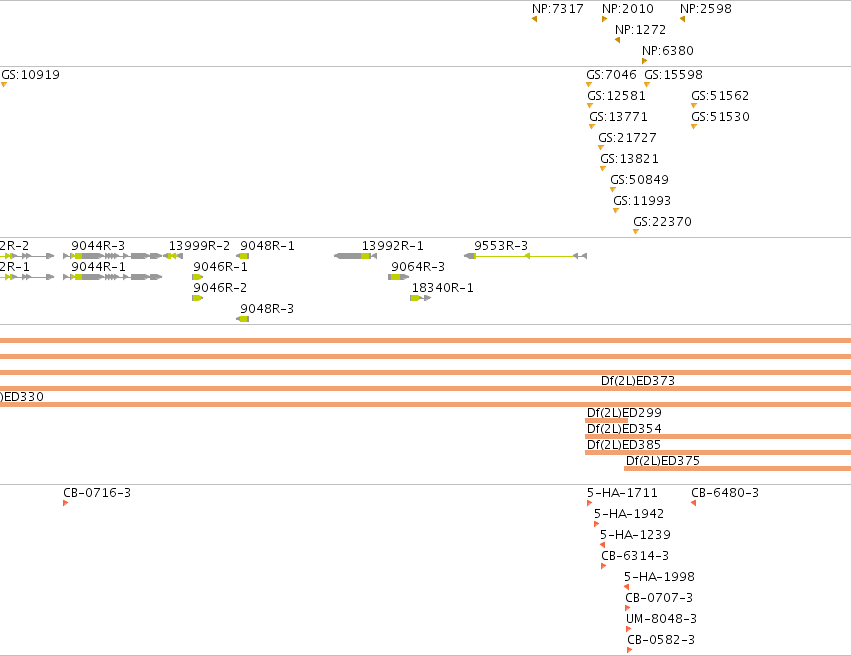
Task: Select the NP:1272 insertion marker
Action: (x=618, y=40)
